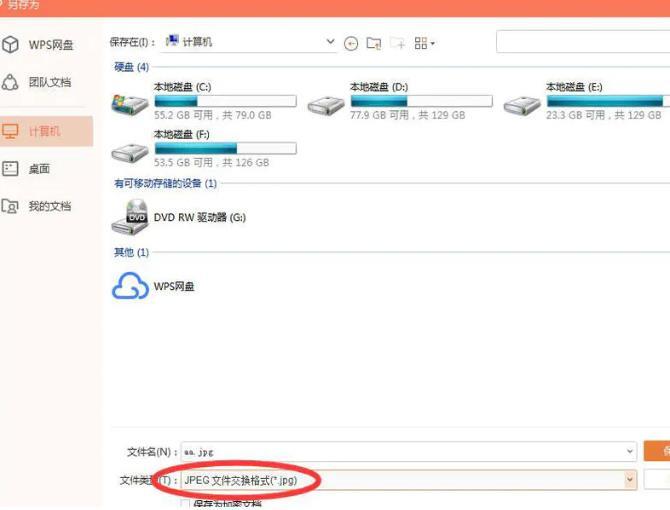
Task: Open 我的文档 in the sidebar
Action: 39,206
